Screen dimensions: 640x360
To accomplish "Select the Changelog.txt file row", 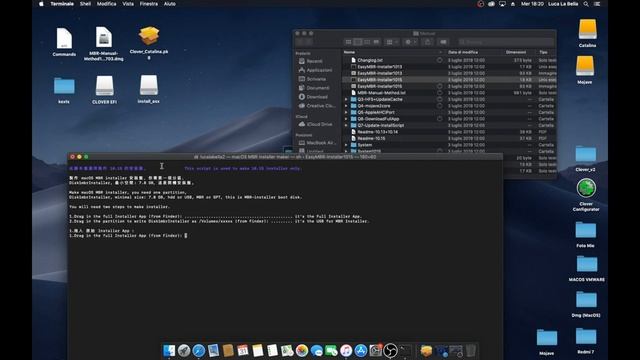I will tap(449, 60).
